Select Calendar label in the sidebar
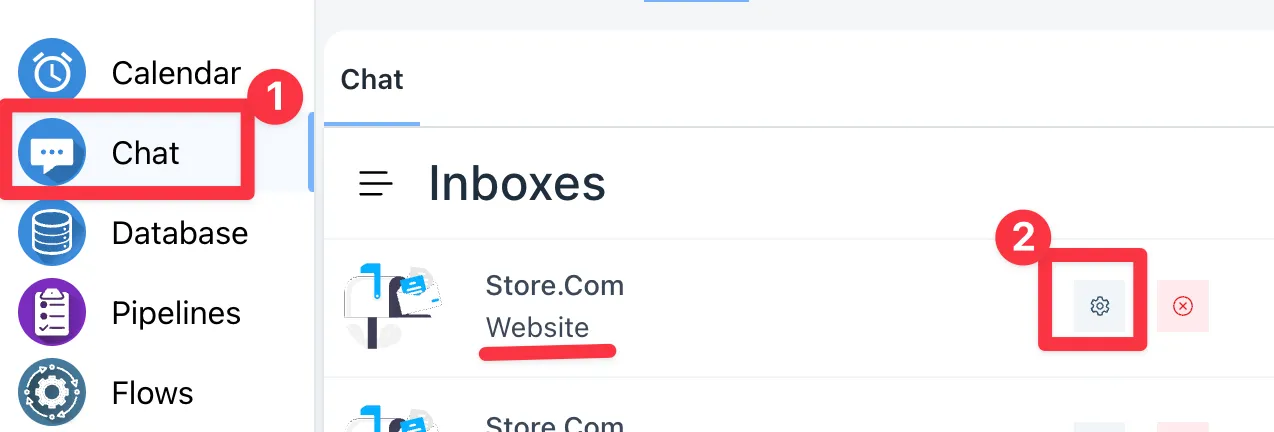The height and width of the screenshot is (432, 1274). click(x=176, y=73)
